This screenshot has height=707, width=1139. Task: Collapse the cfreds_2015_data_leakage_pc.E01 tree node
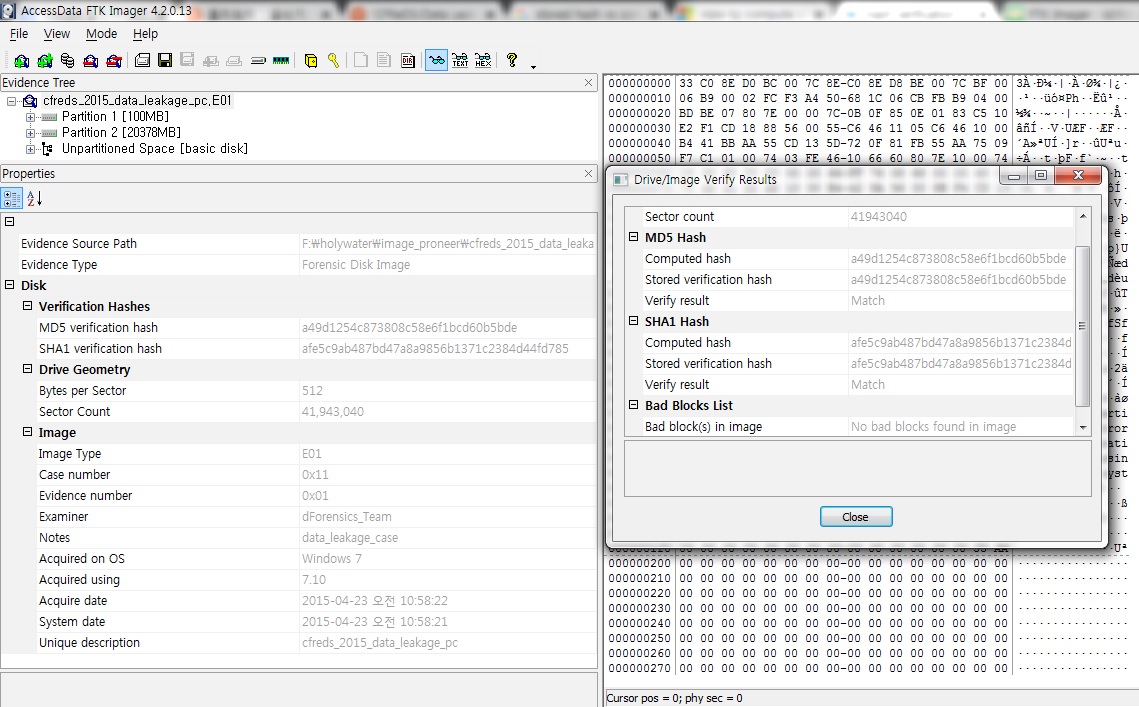(12, 101)
